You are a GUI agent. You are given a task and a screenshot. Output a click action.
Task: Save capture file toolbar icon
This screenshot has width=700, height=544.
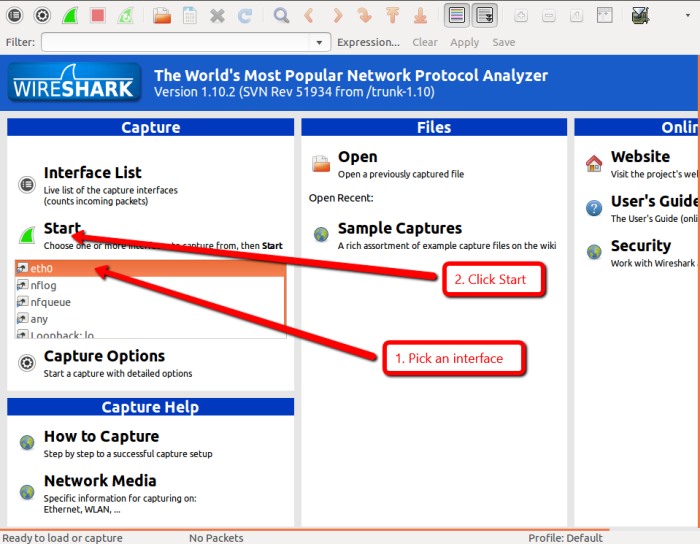pos(190,16)
